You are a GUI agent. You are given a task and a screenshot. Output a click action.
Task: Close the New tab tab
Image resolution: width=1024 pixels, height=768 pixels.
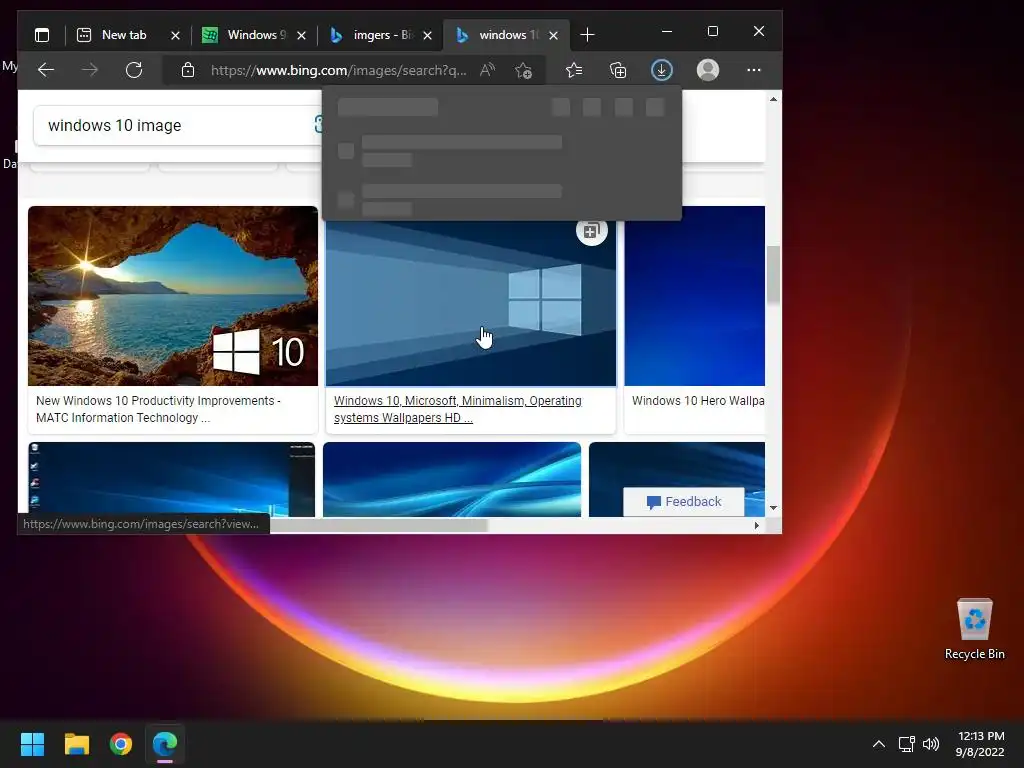(x=175, y=35)
